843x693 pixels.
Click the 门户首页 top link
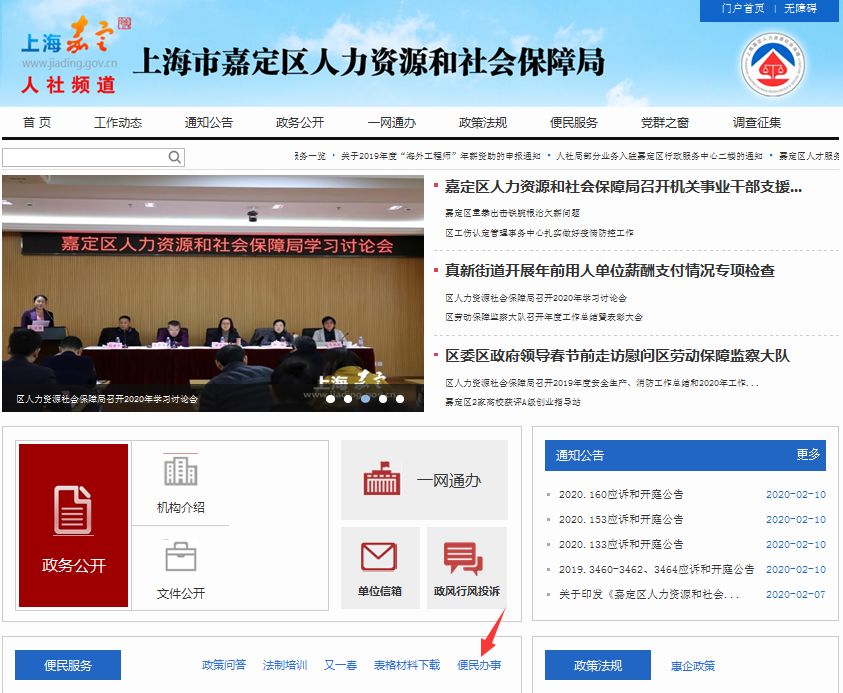pyautogui.click(x=742, y=8)
